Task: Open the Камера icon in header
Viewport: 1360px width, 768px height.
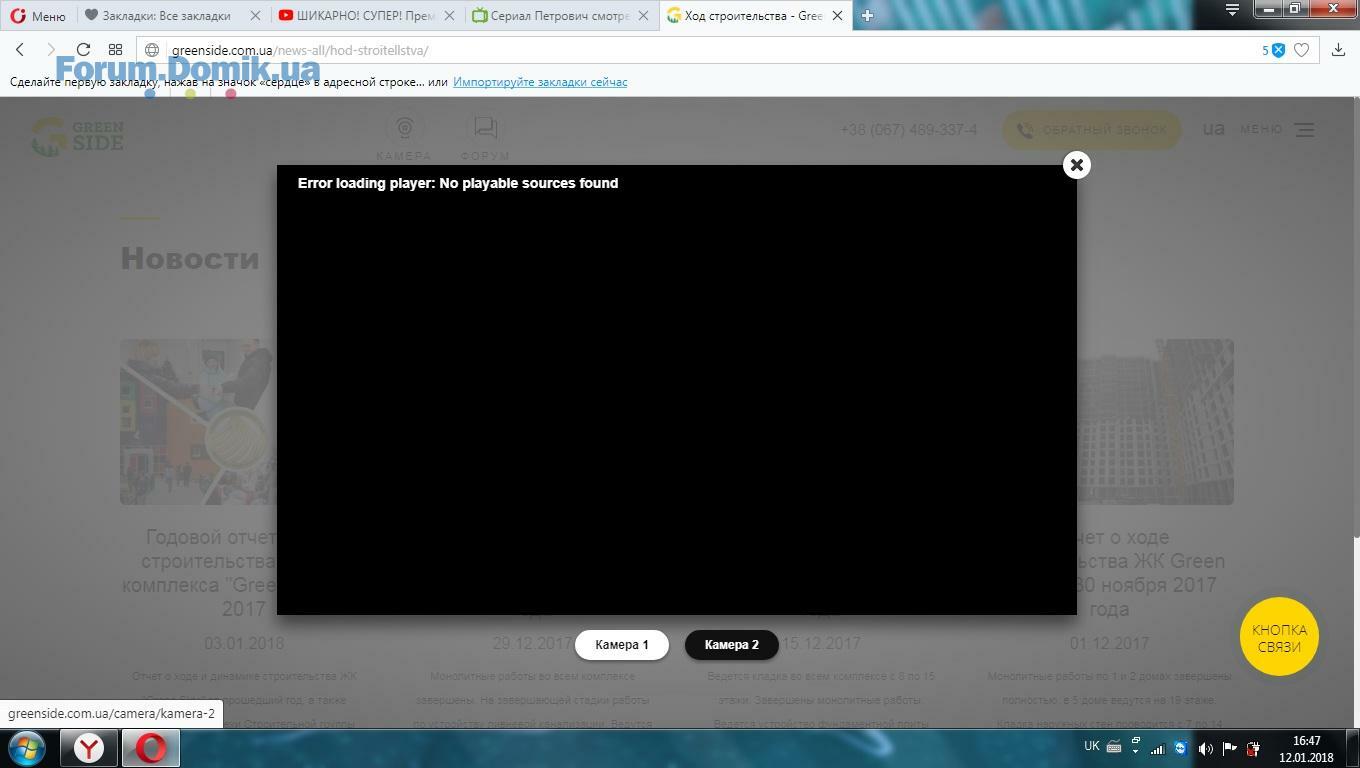Action: tap(404, 136)
